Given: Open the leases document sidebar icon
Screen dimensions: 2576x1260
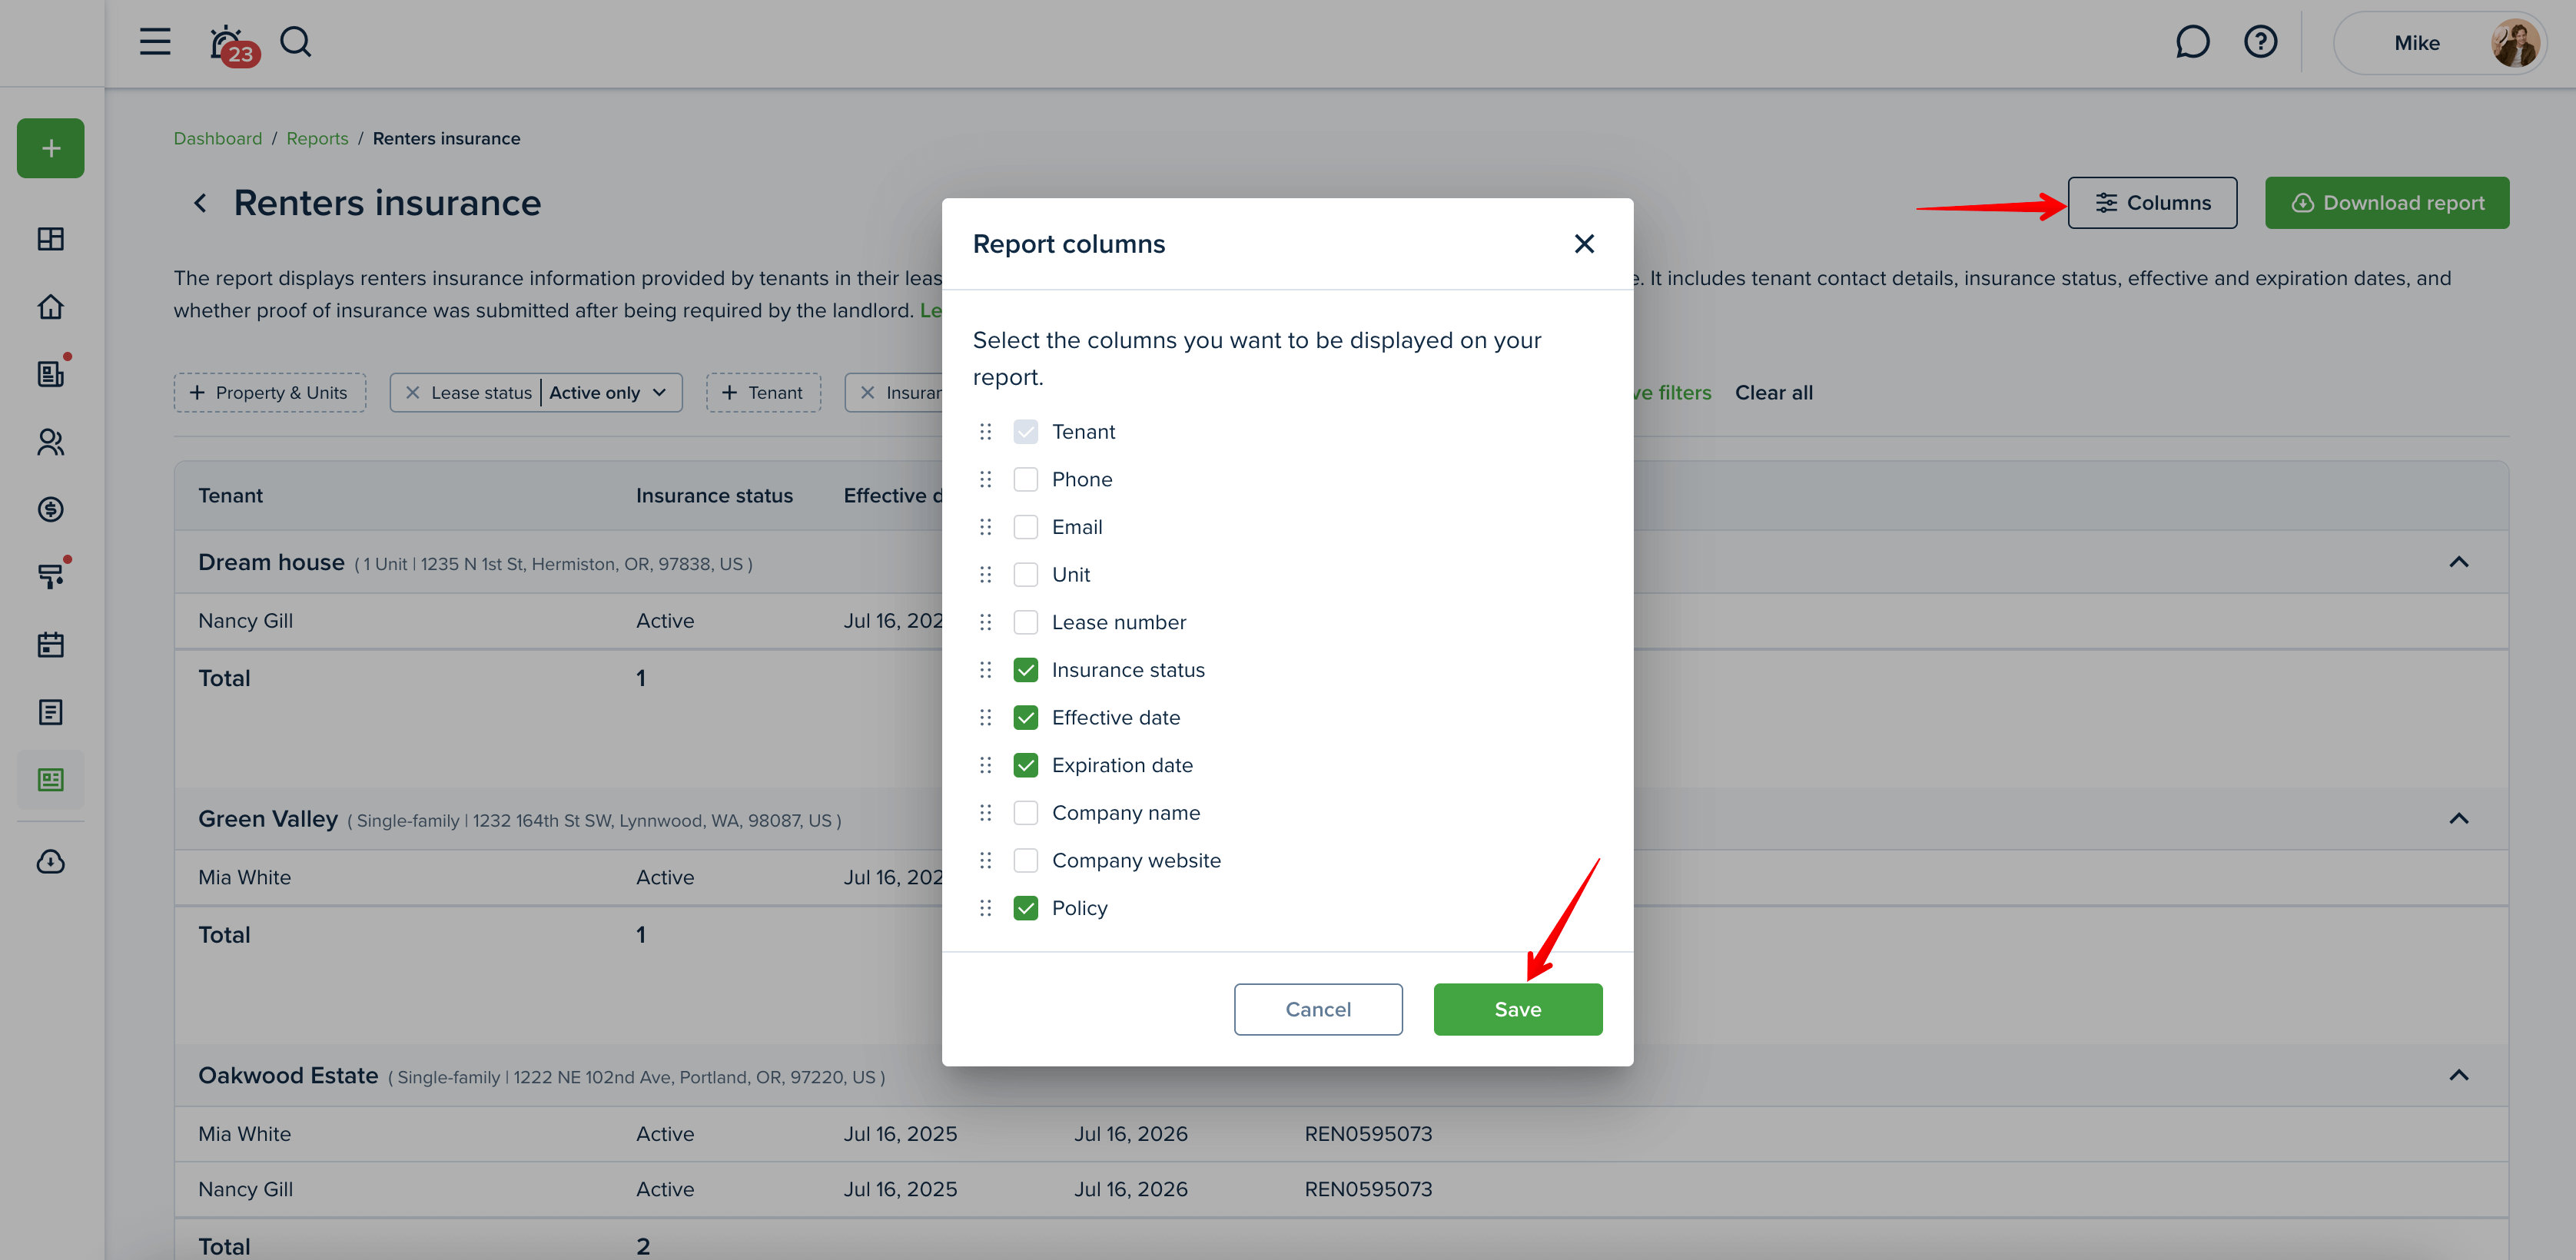Looking at the screenshot, I should (x=51, y=374).
